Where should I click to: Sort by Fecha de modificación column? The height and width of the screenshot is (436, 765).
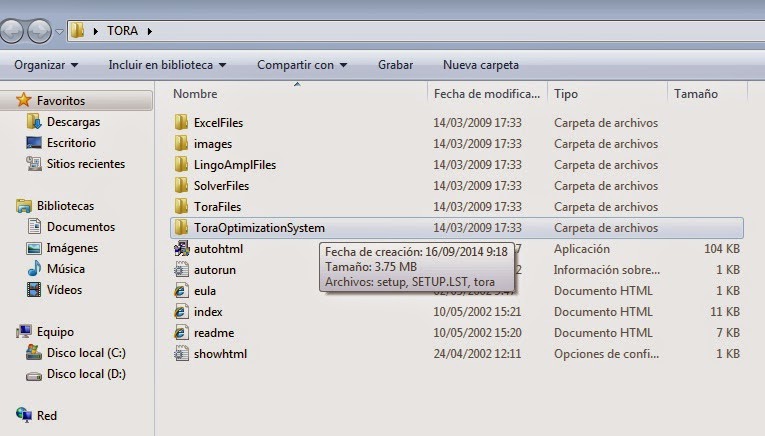pyautogui.click(x=487, y=94)
